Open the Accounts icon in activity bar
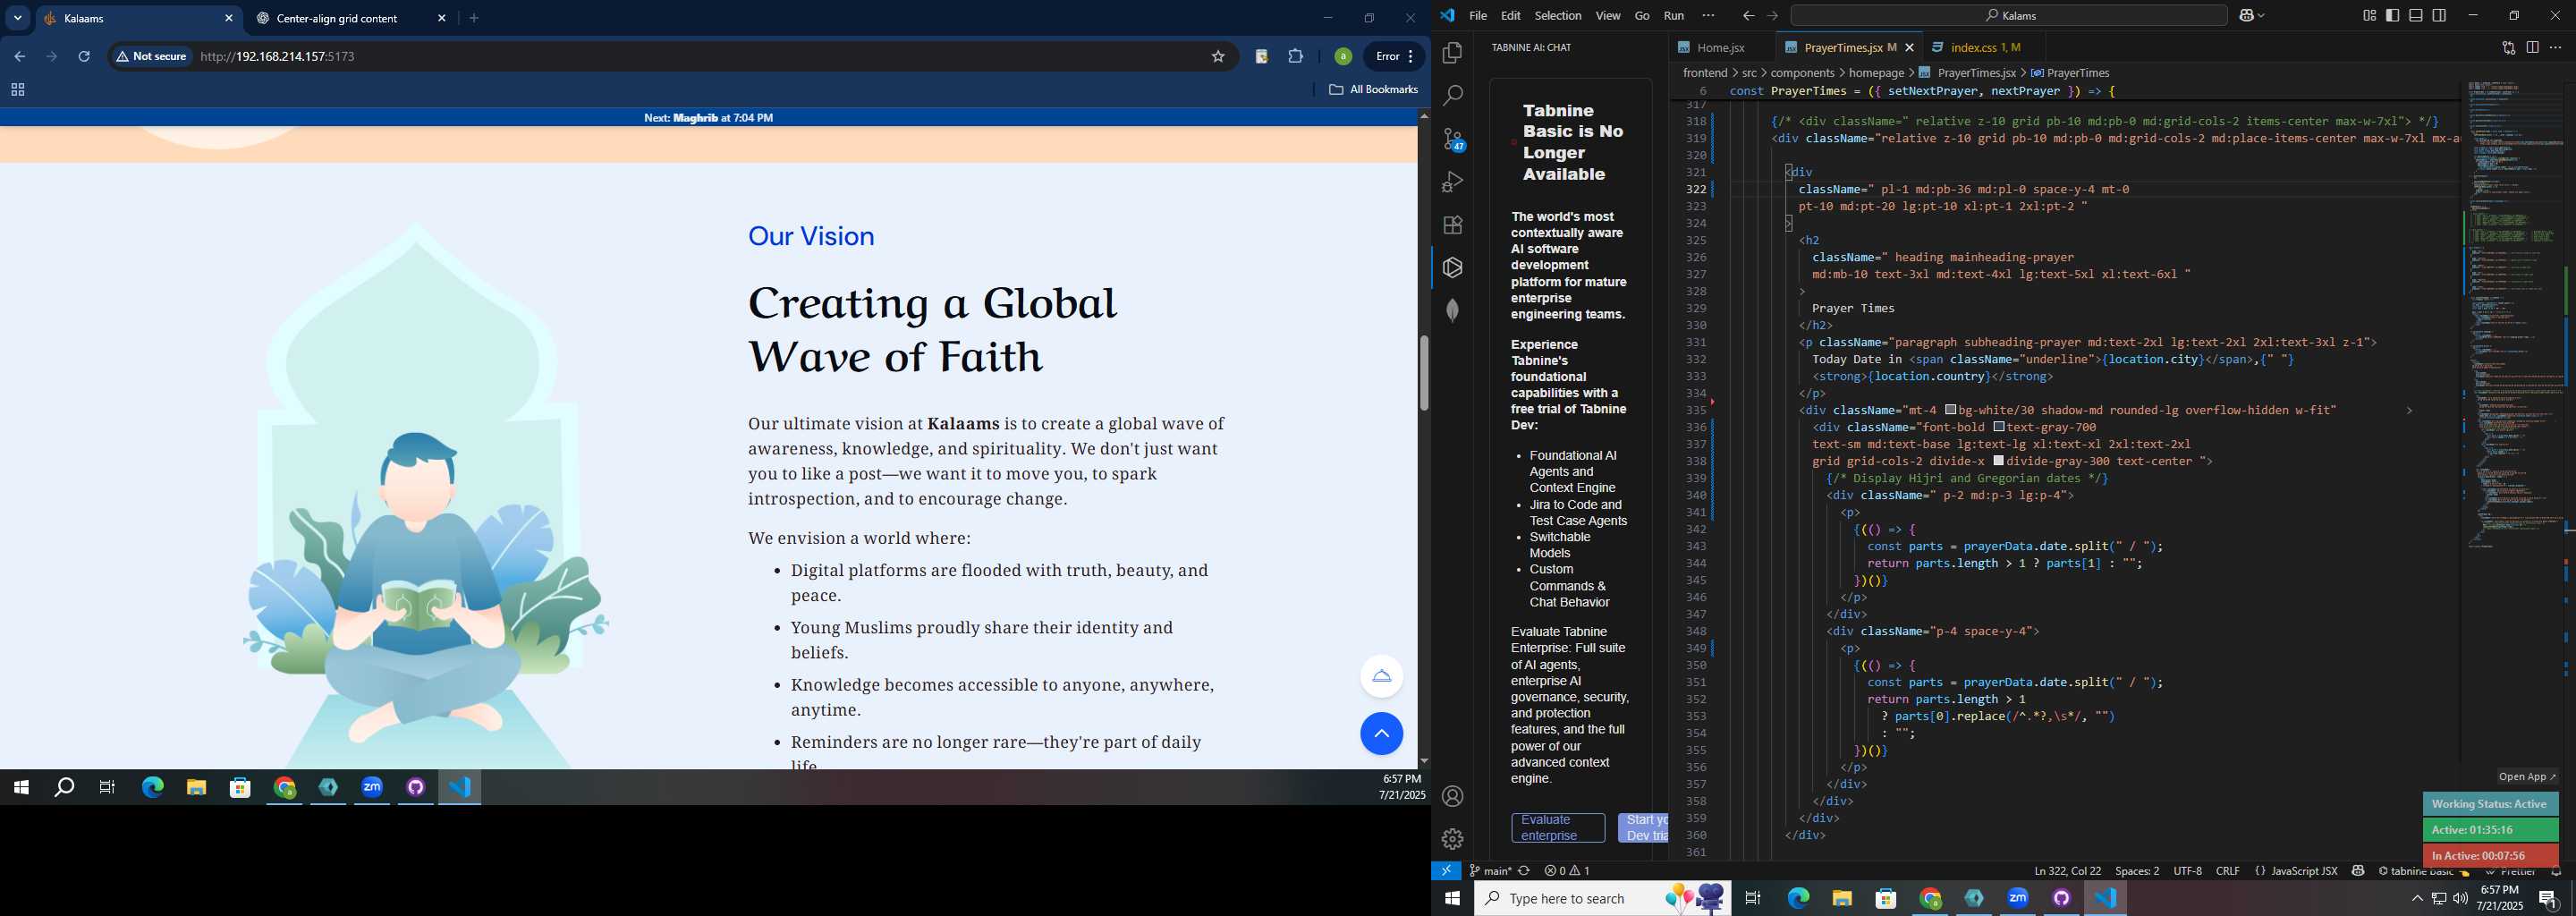Image resolution: width=2576 pixels, height=916 pixels. [x=1453, y=796]
